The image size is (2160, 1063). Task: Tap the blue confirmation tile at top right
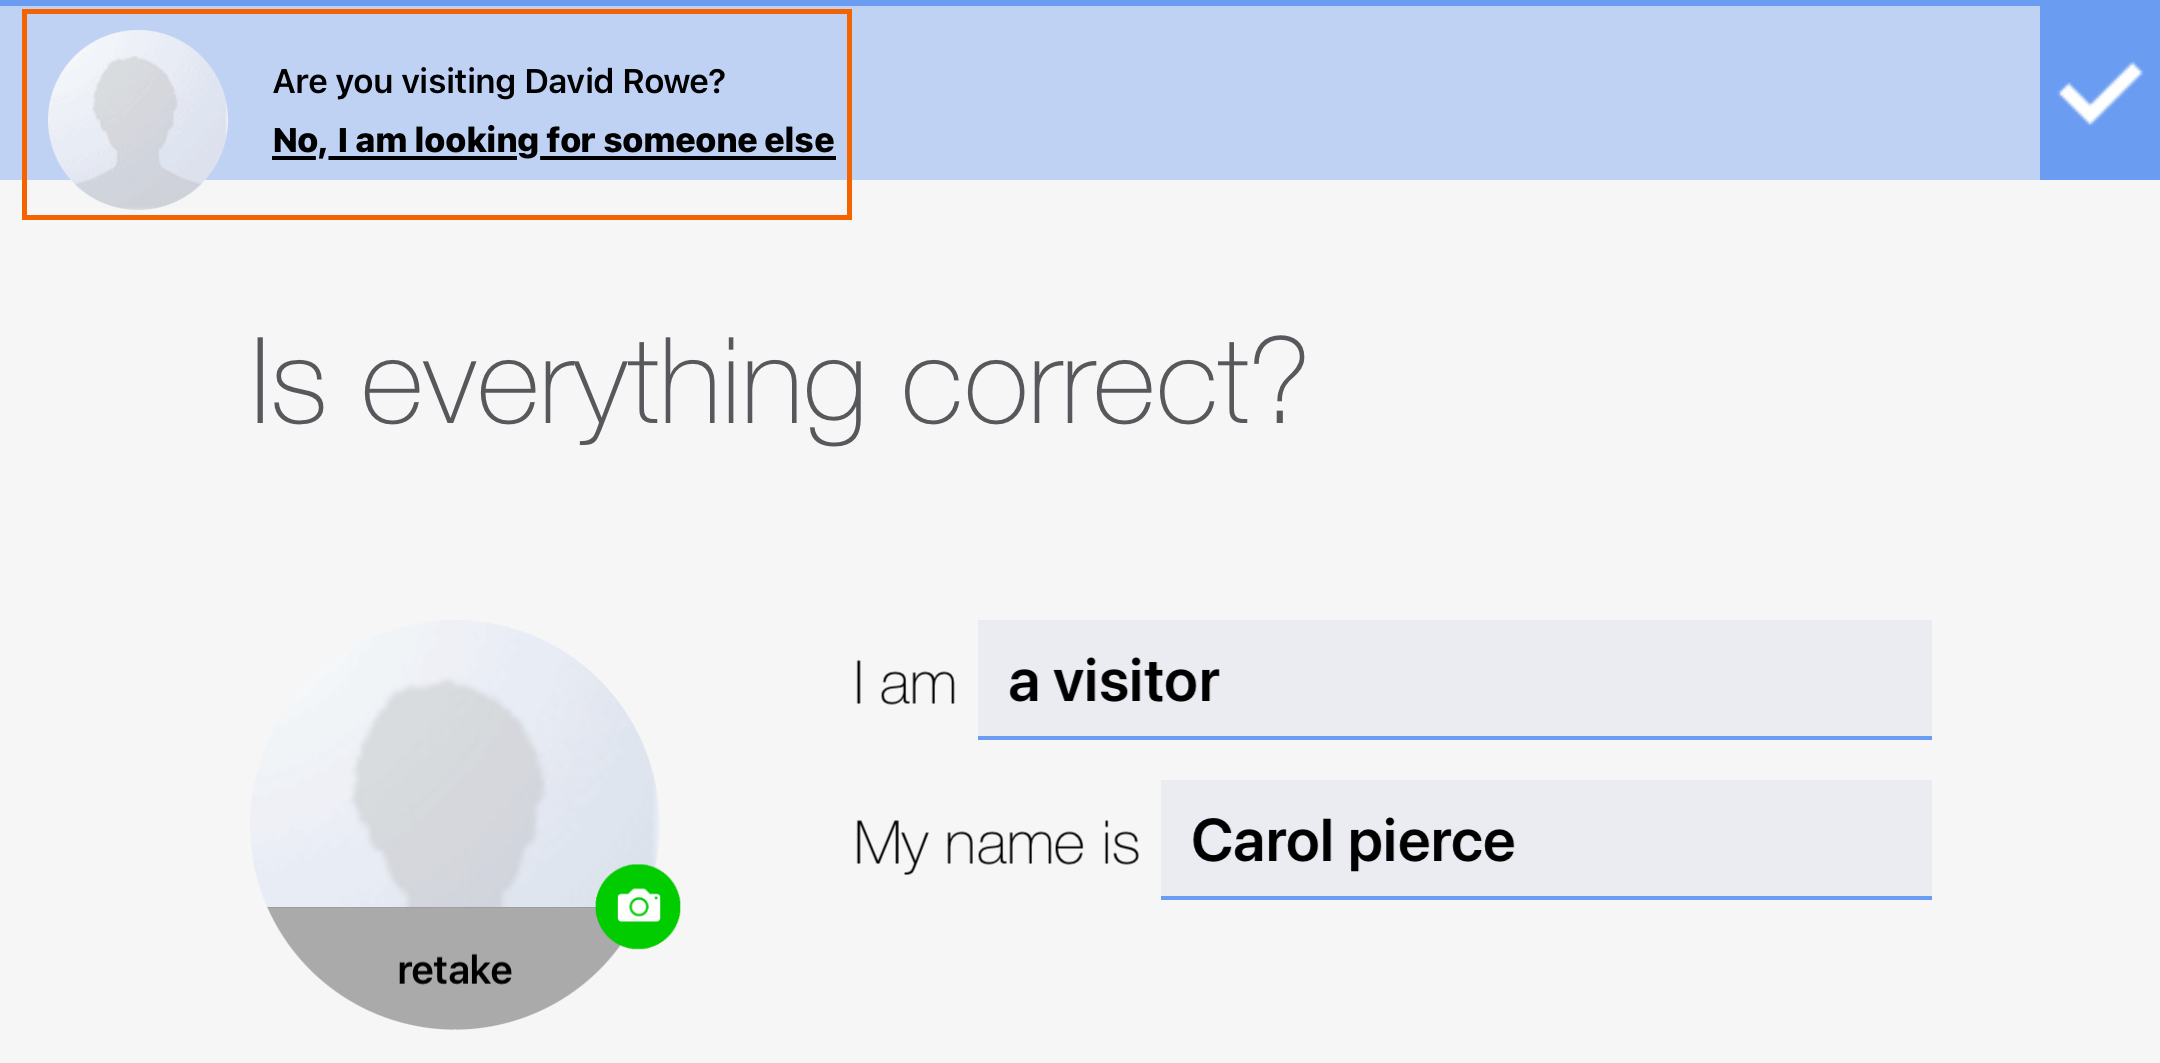(x=2101, y=95)
